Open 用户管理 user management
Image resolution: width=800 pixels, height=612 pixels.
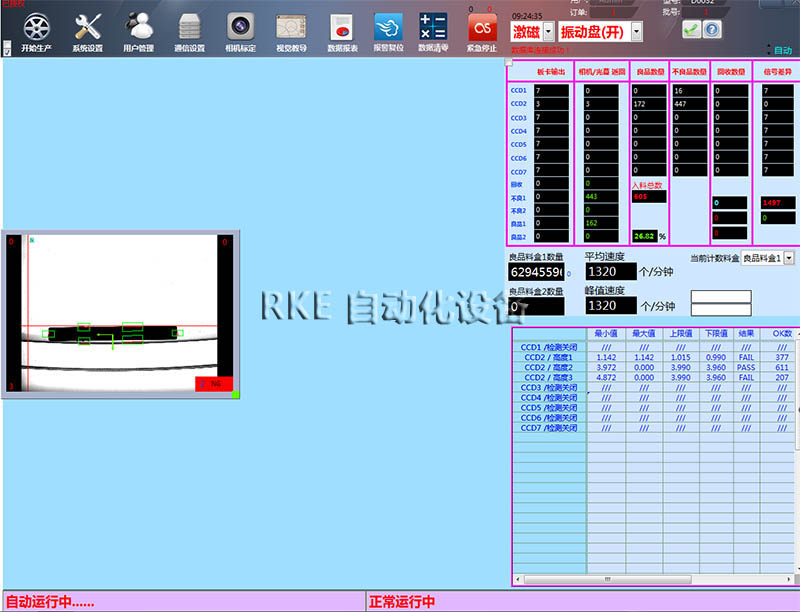138,30
